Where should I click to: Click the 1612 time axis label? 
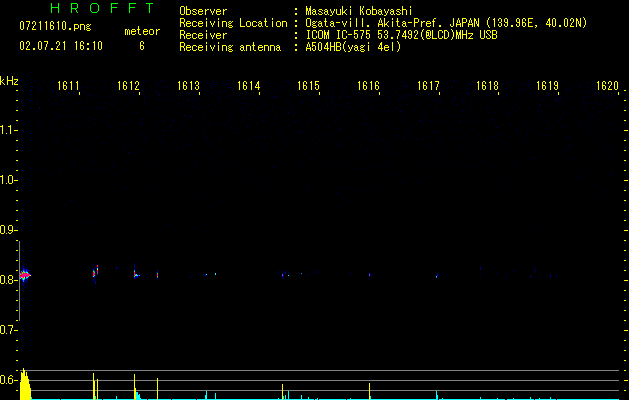[128, 85]
